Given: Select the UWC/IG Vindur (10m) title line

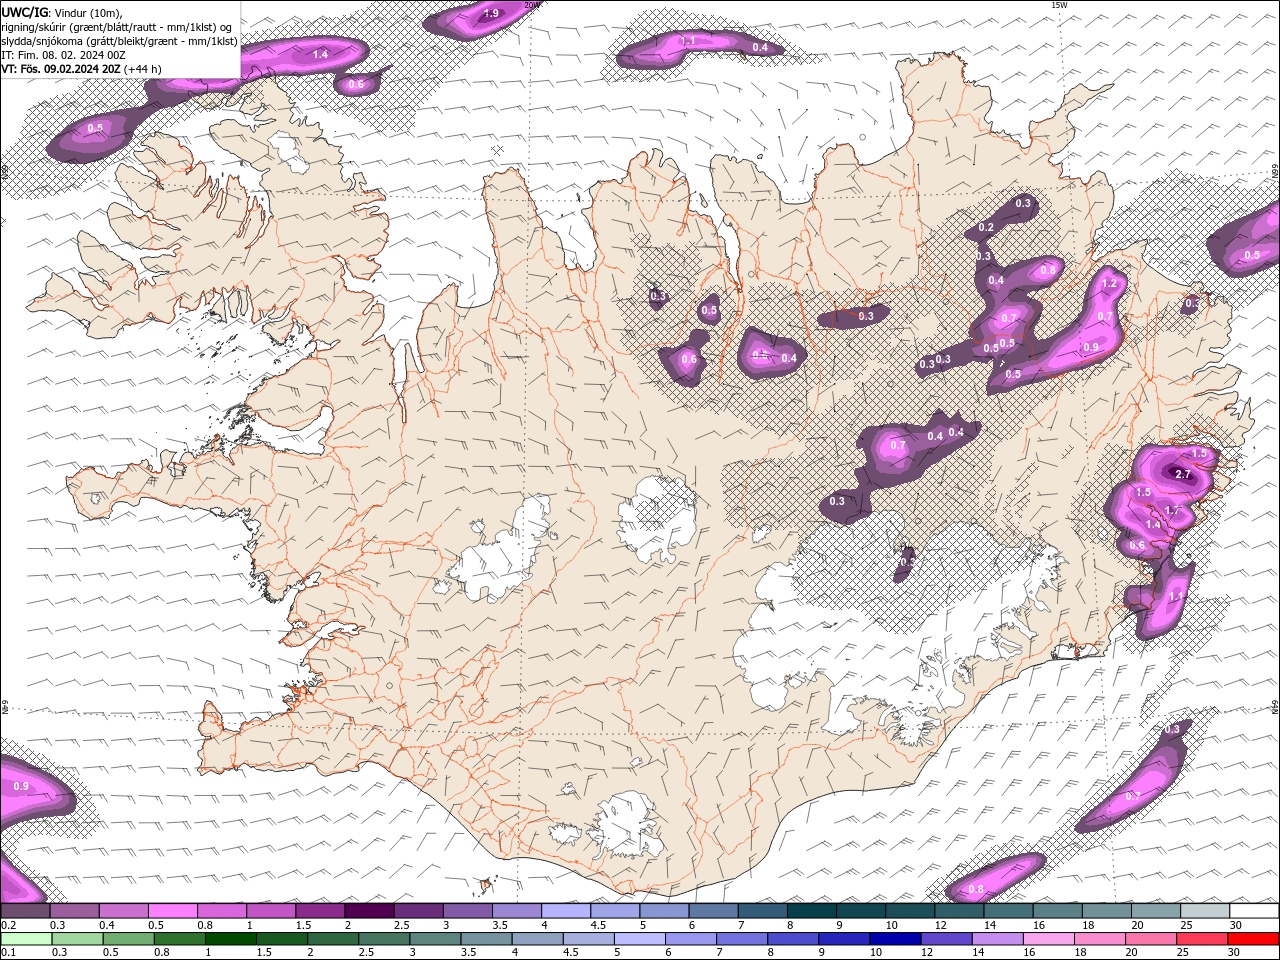Looking at the screenshot, I should [x=62, y=12].
